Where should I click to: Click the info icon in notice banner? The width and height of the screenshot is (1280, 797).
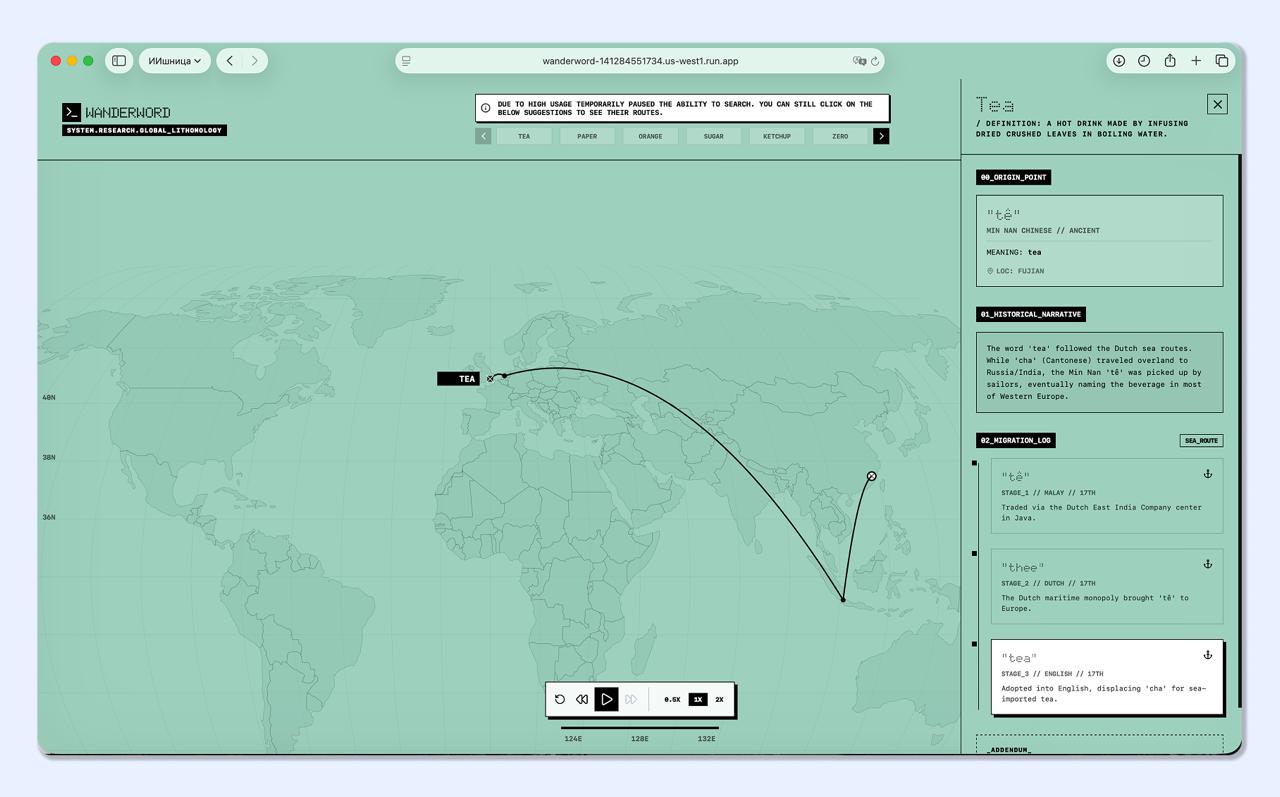(486, 108)
